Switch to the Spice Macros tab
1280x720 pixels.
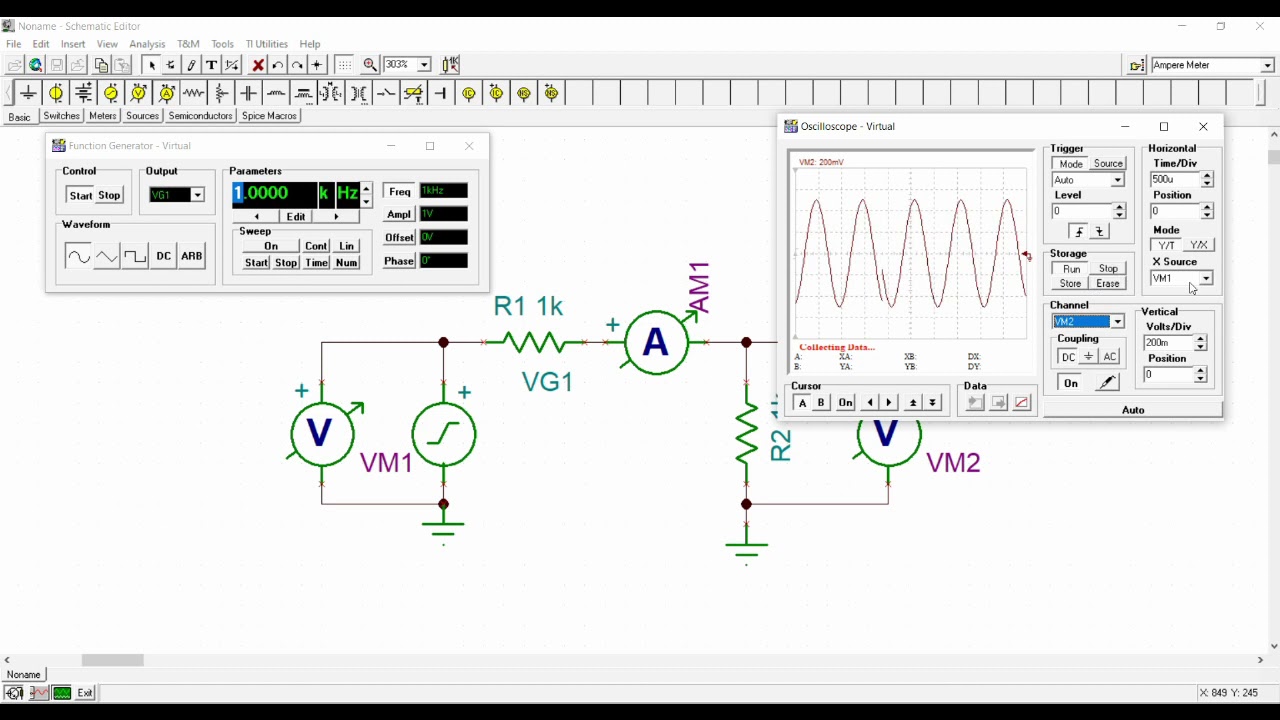click(x=269, y=116)
